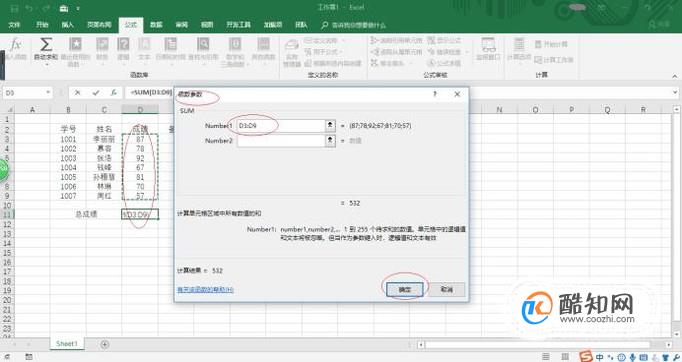This screenshot has width=682, height=362.
Task: Open Math & Trig functions icon
Action: tap(235, 45)
